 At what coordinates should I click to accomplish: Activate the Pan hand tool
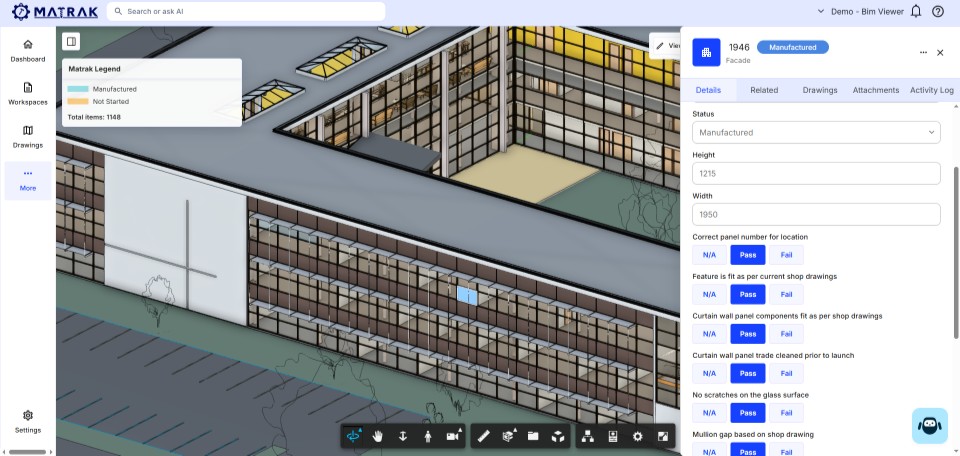tap(378, 436)
